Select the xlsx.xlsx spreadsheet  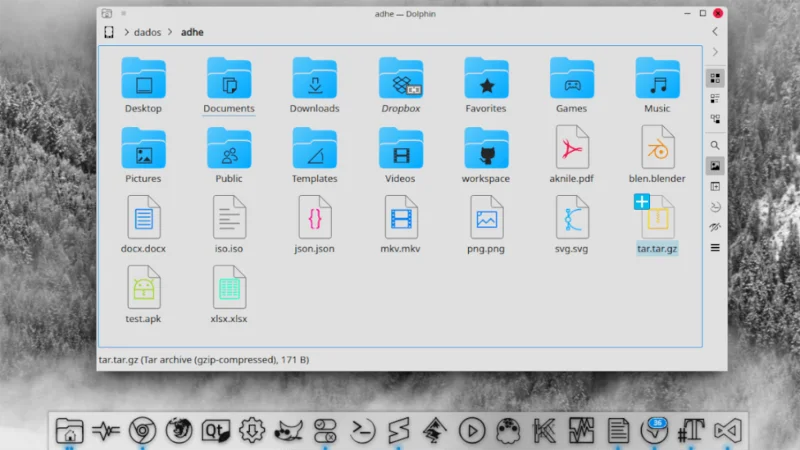pos(229,295)
